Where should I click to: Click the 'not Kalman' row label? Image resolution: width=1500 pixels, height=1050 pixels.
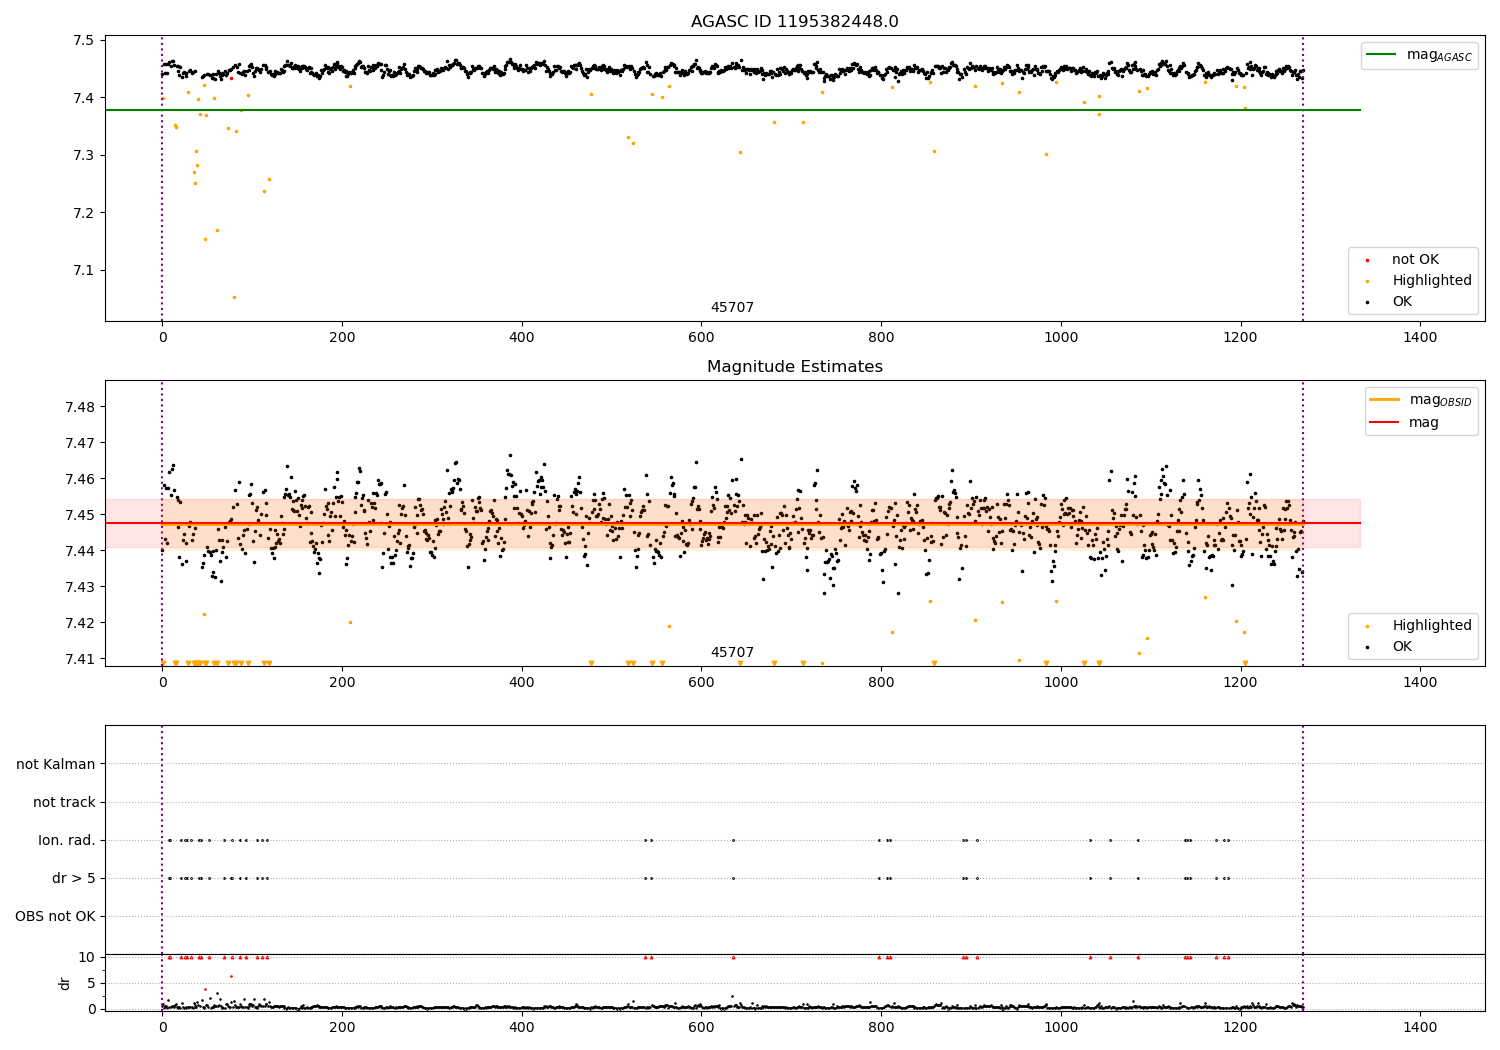[x=56, y=765]
